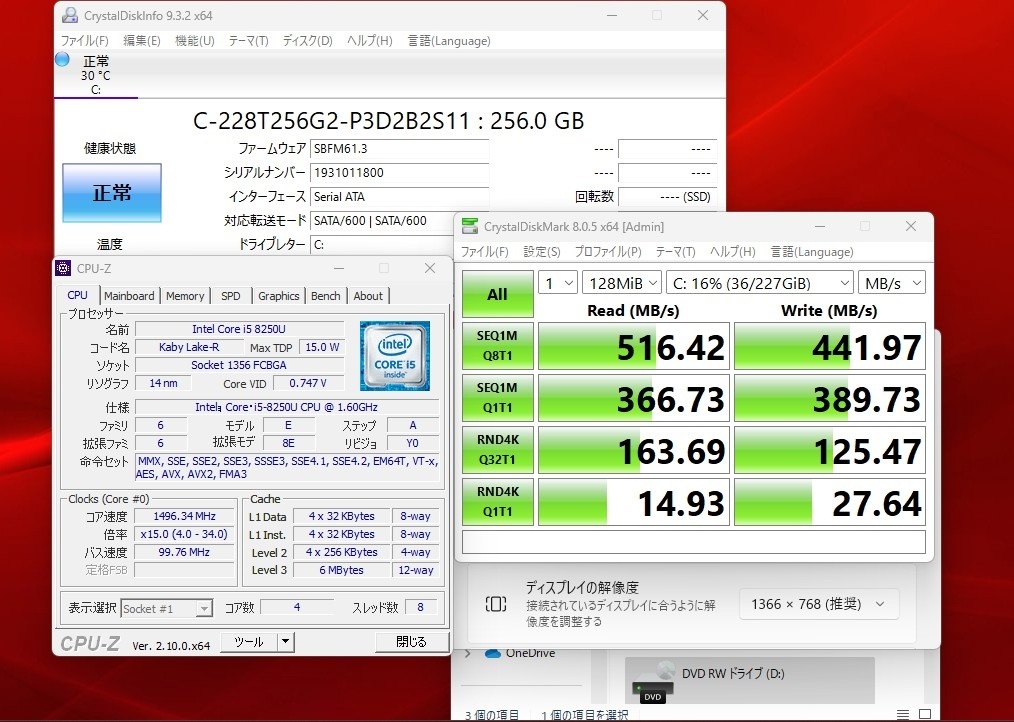Expand the OneDrive tree node
The image size is (1014, 722).
(x=468, y=653)
